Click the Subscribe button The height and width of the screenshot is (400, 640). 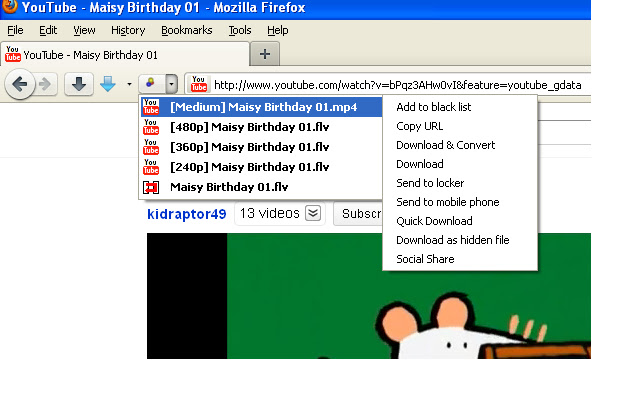coord(358,213)
